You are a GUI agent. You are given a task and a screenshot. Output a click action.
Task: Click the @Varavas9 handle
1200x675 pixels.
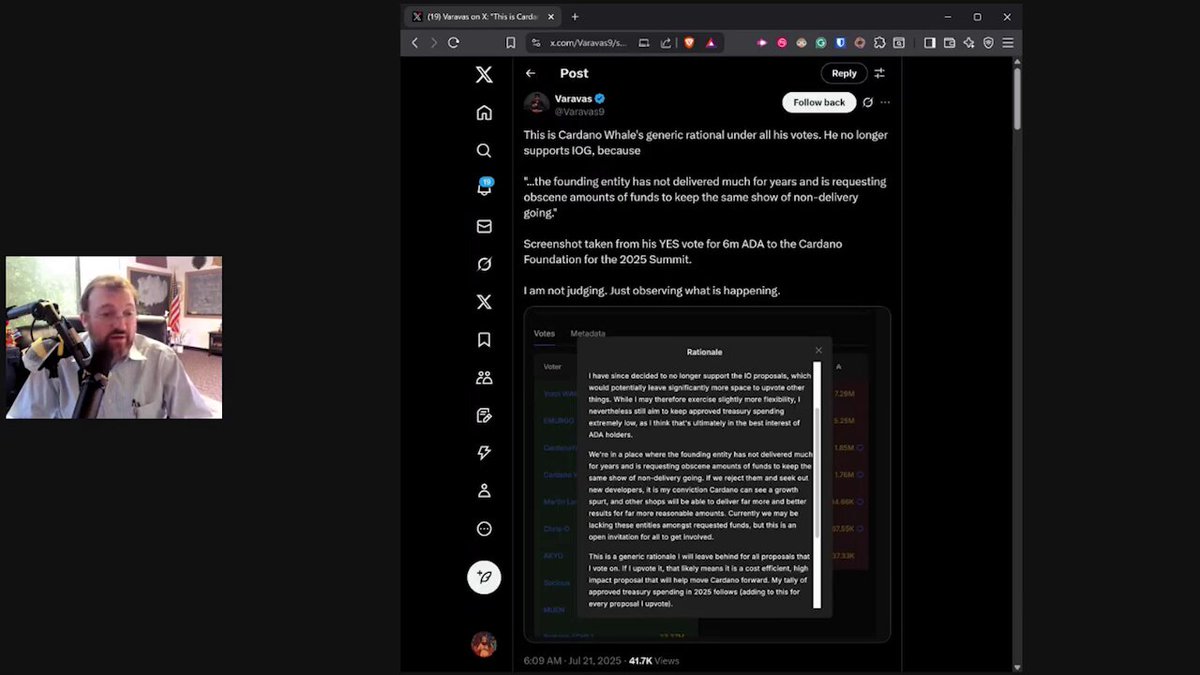pyautogui.click(x=580, y=112)
